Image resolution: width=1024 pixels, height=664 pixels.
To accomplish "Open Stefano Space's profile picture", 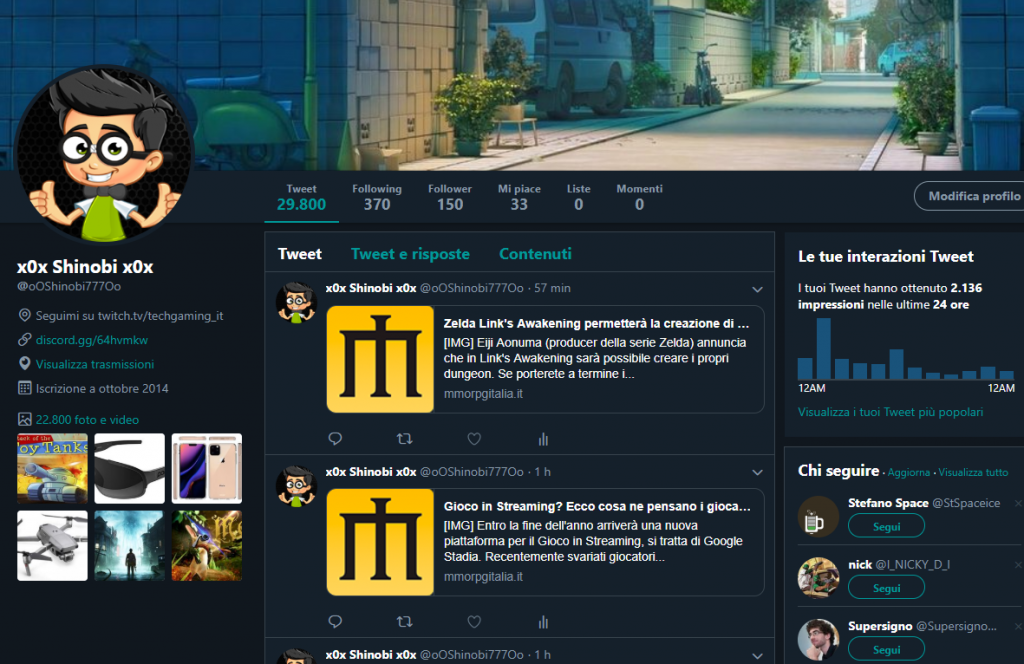I will (818, 516).
